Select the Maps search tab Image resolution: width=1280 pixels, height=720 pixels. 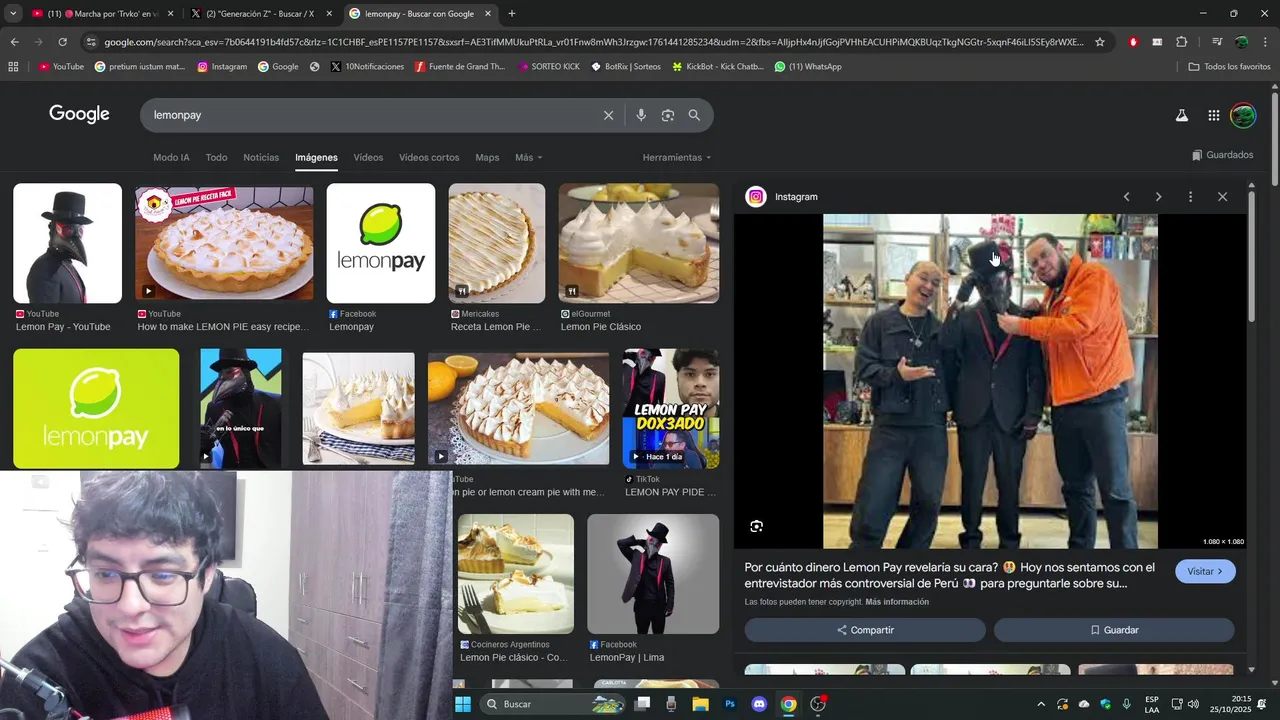(487, 158)
